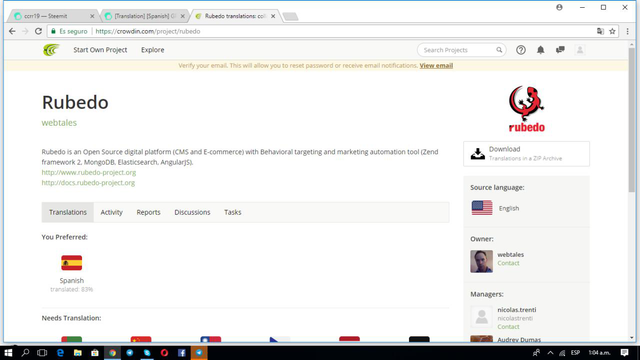Click the search magnifier icon
This screenshot has height=360, width=640.
click(x=499, y=50)
